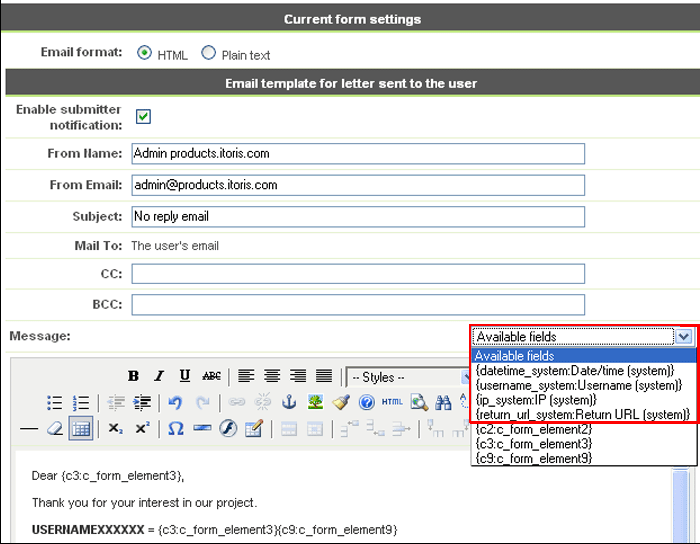
Task: Apply superscript formatting
Action: pos(142,429)
